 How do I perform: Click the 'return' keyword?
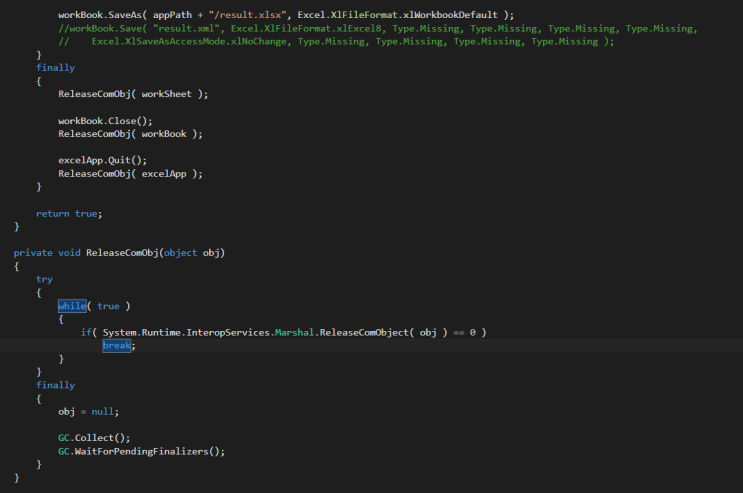(x=53, y=214)
